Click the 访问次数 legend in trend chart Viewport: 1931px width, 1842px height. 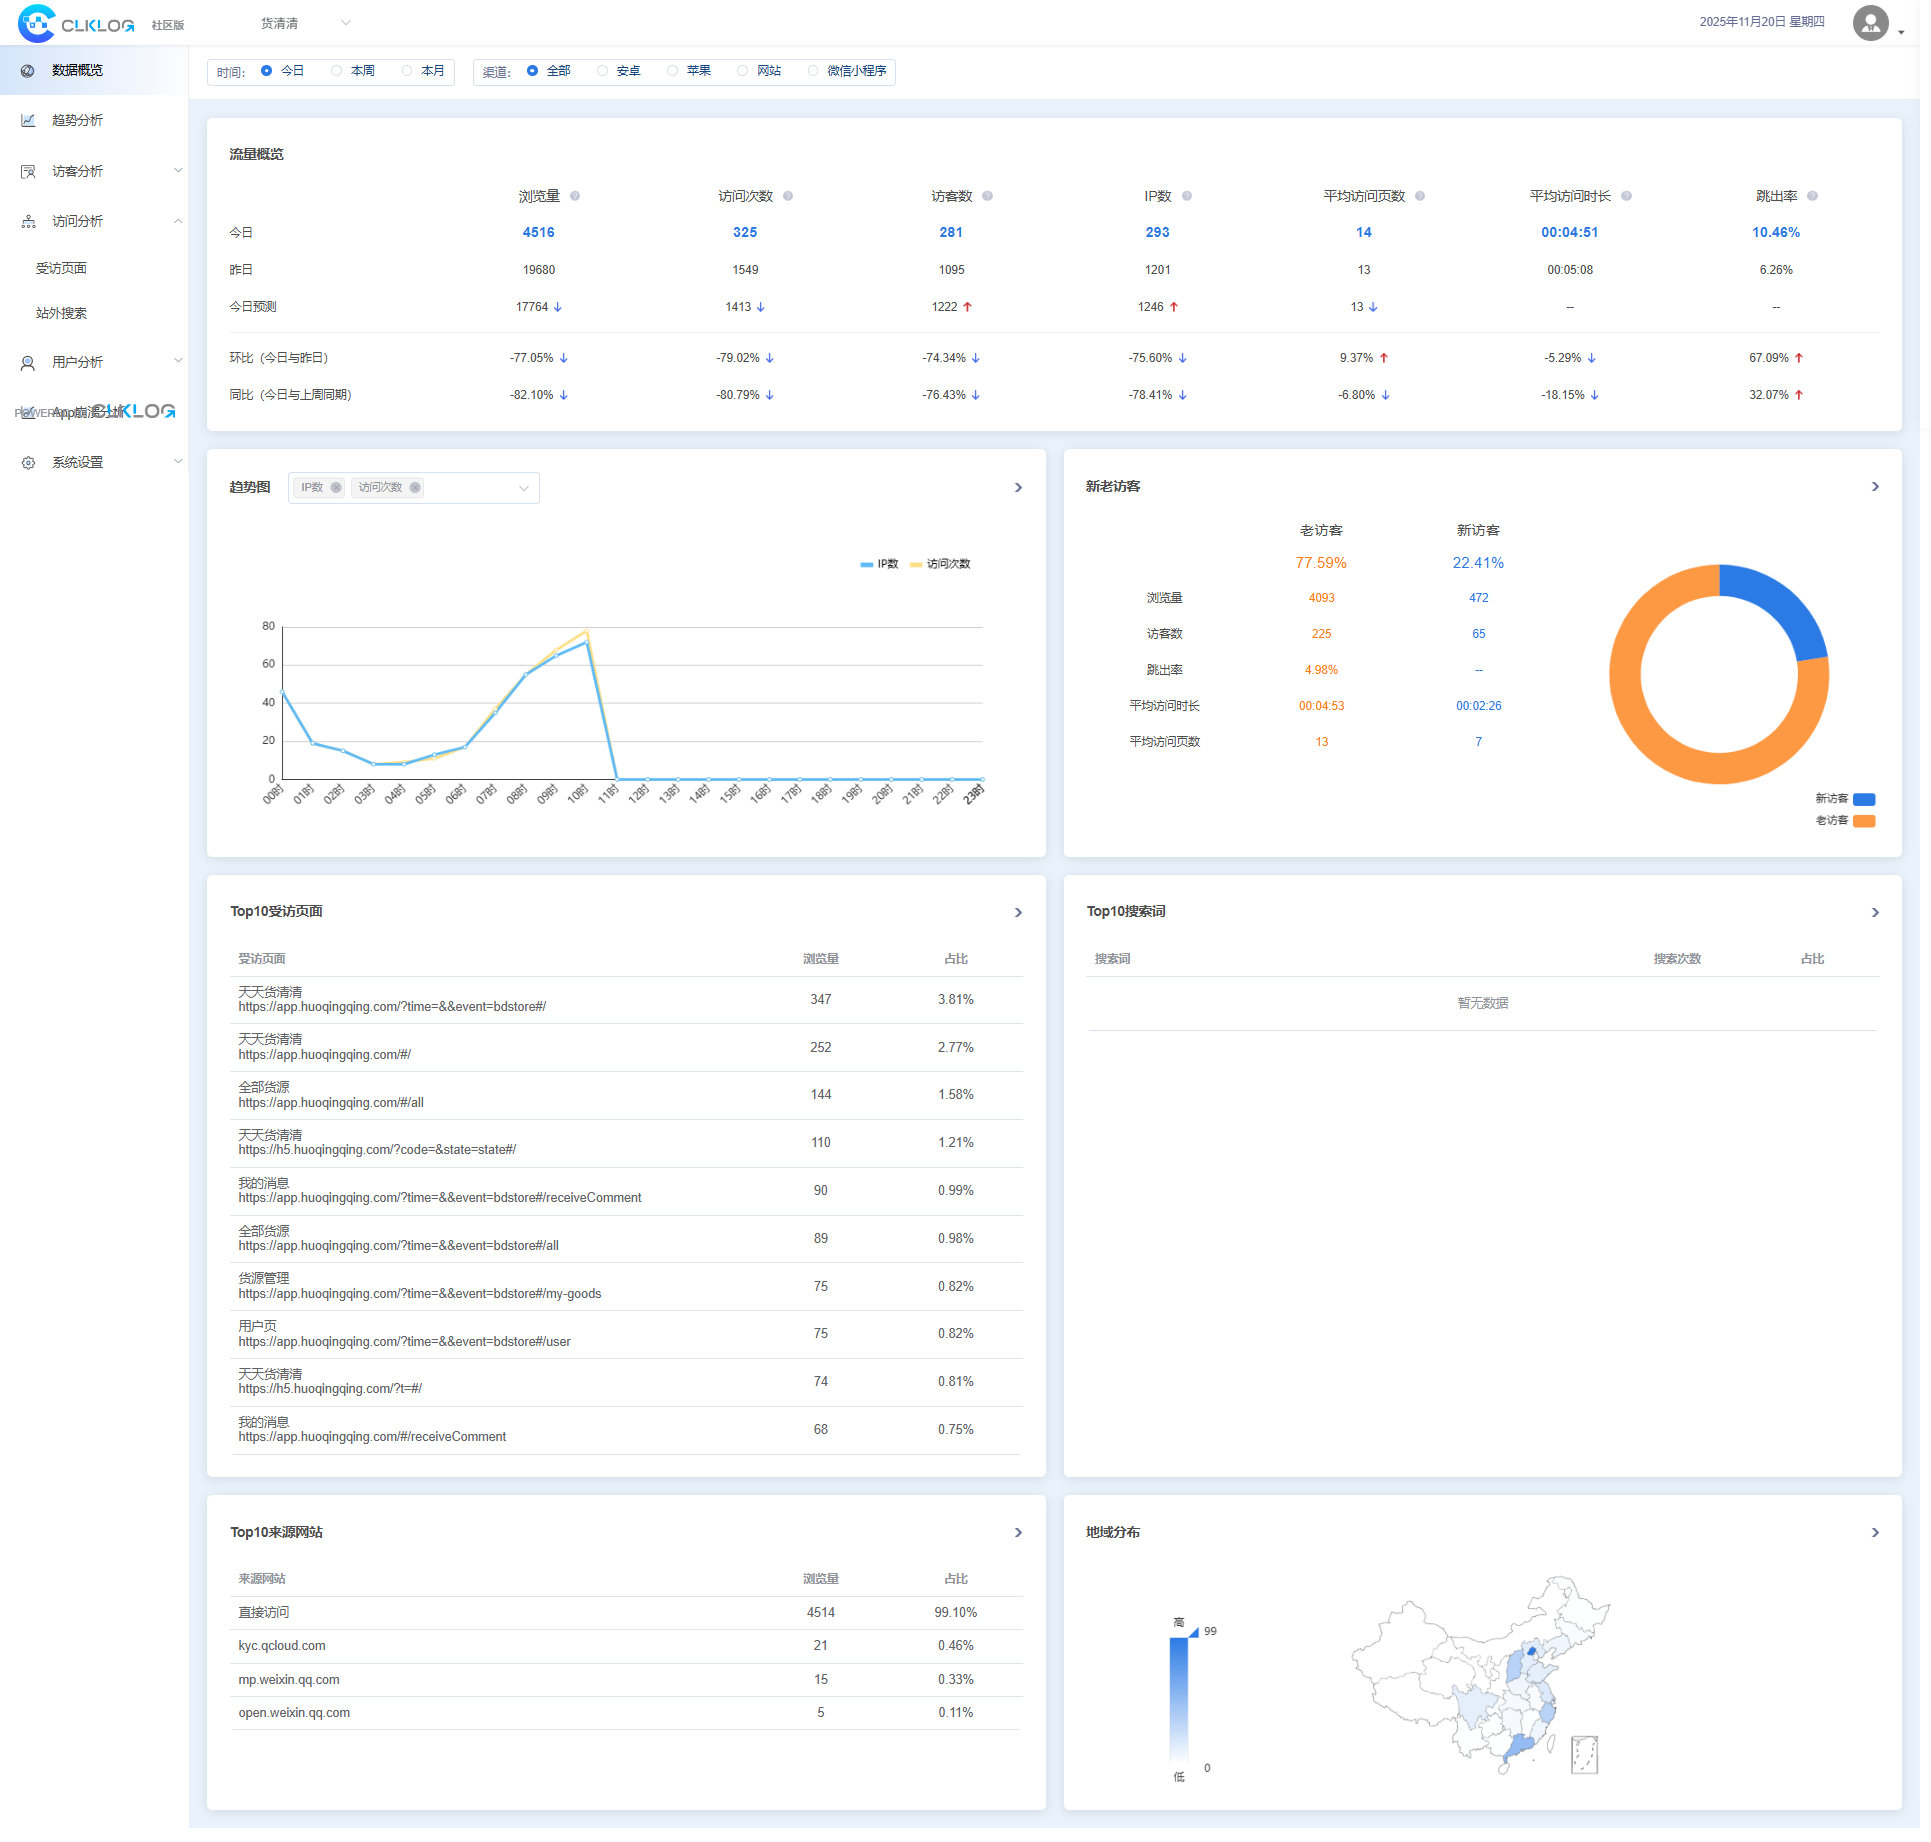pos(940,564)
